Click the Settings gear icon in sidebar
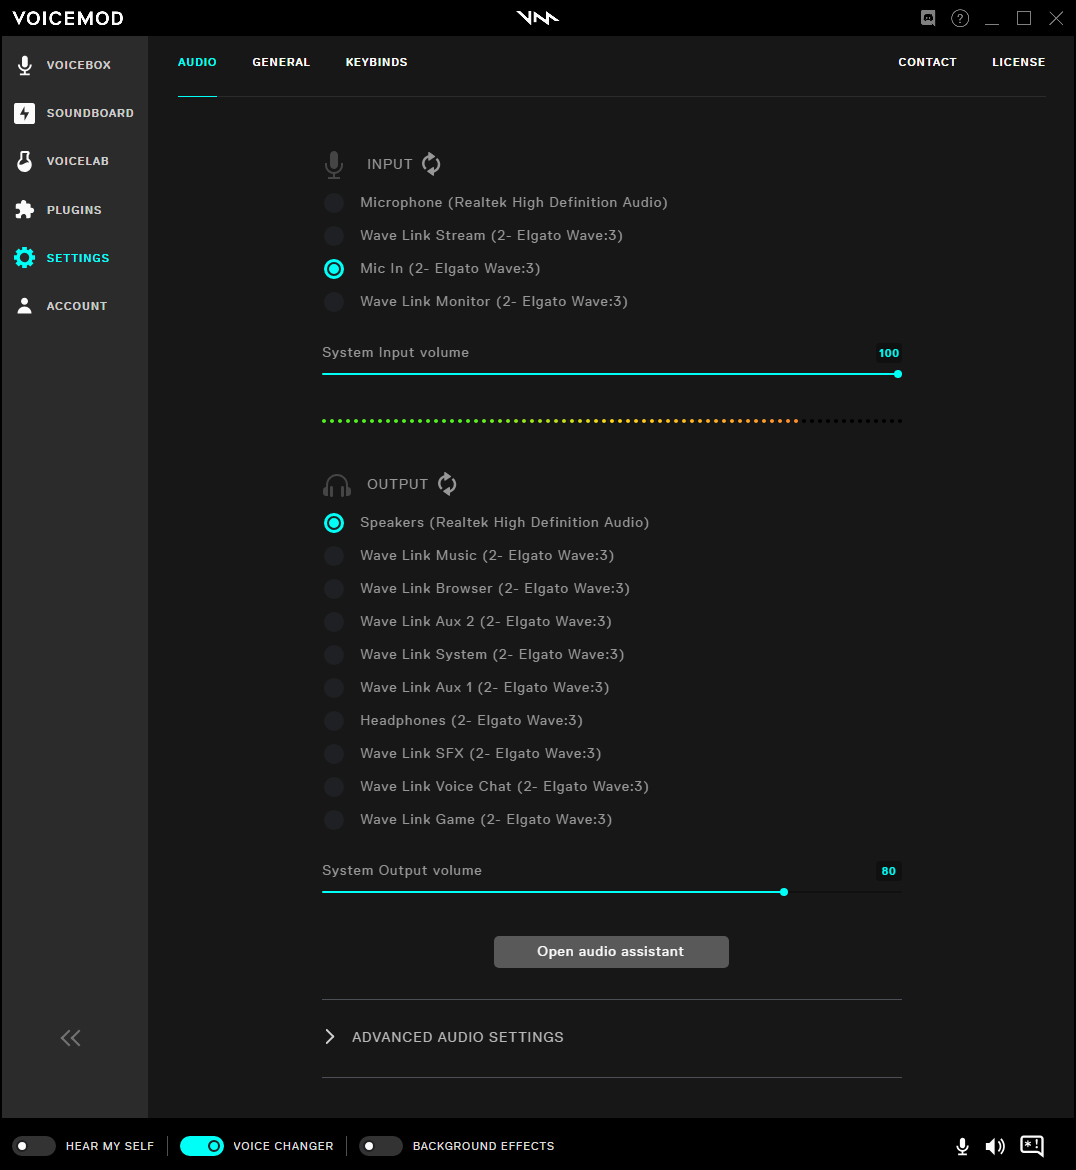 pos(25,257)
